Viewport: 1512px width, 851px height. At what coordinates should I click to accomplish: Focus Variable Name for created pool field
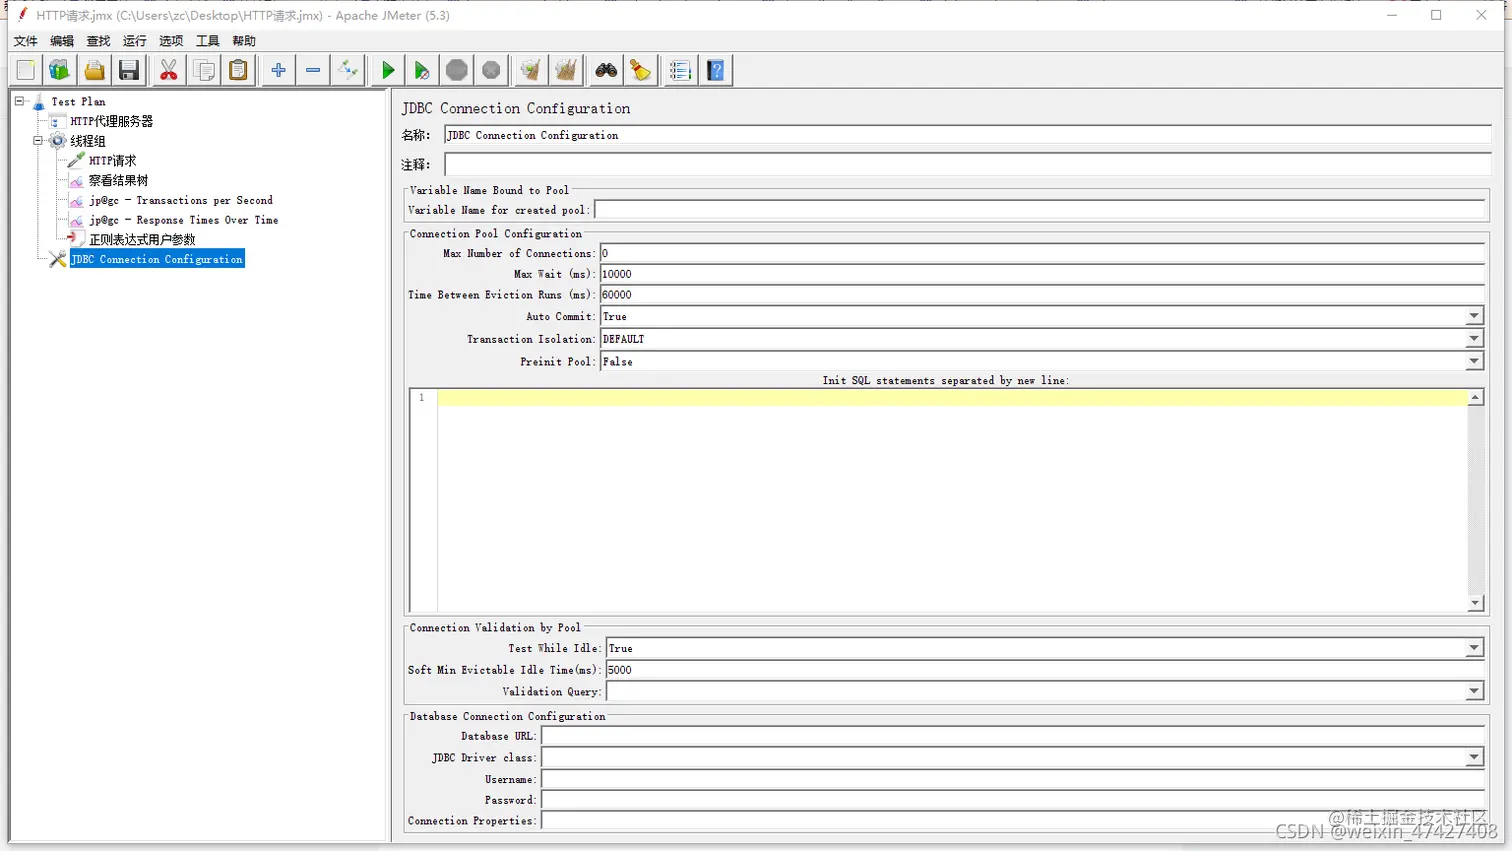(x=1039, y=210)
